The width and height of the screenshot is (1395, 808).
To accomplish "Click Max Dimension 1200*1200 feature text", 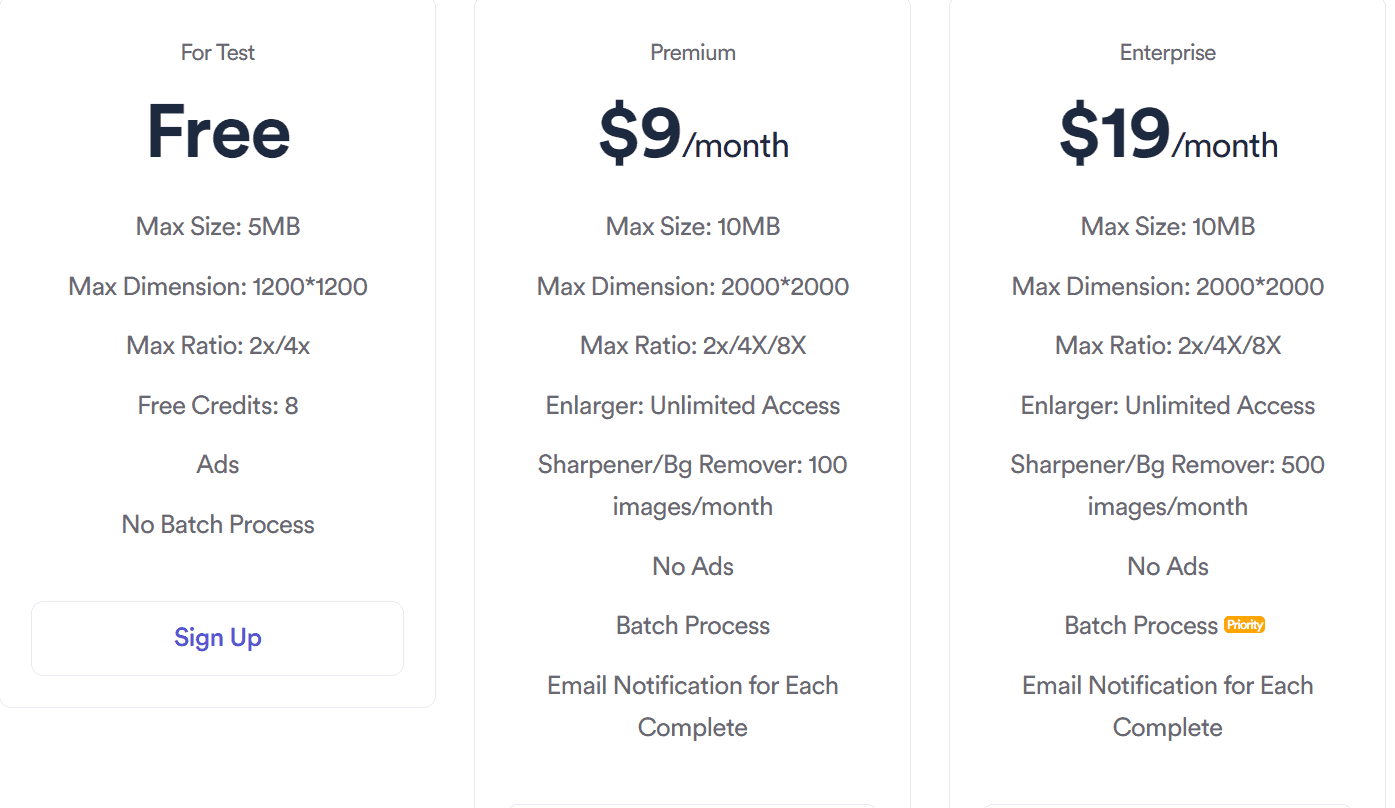I will tap(217, 286).
